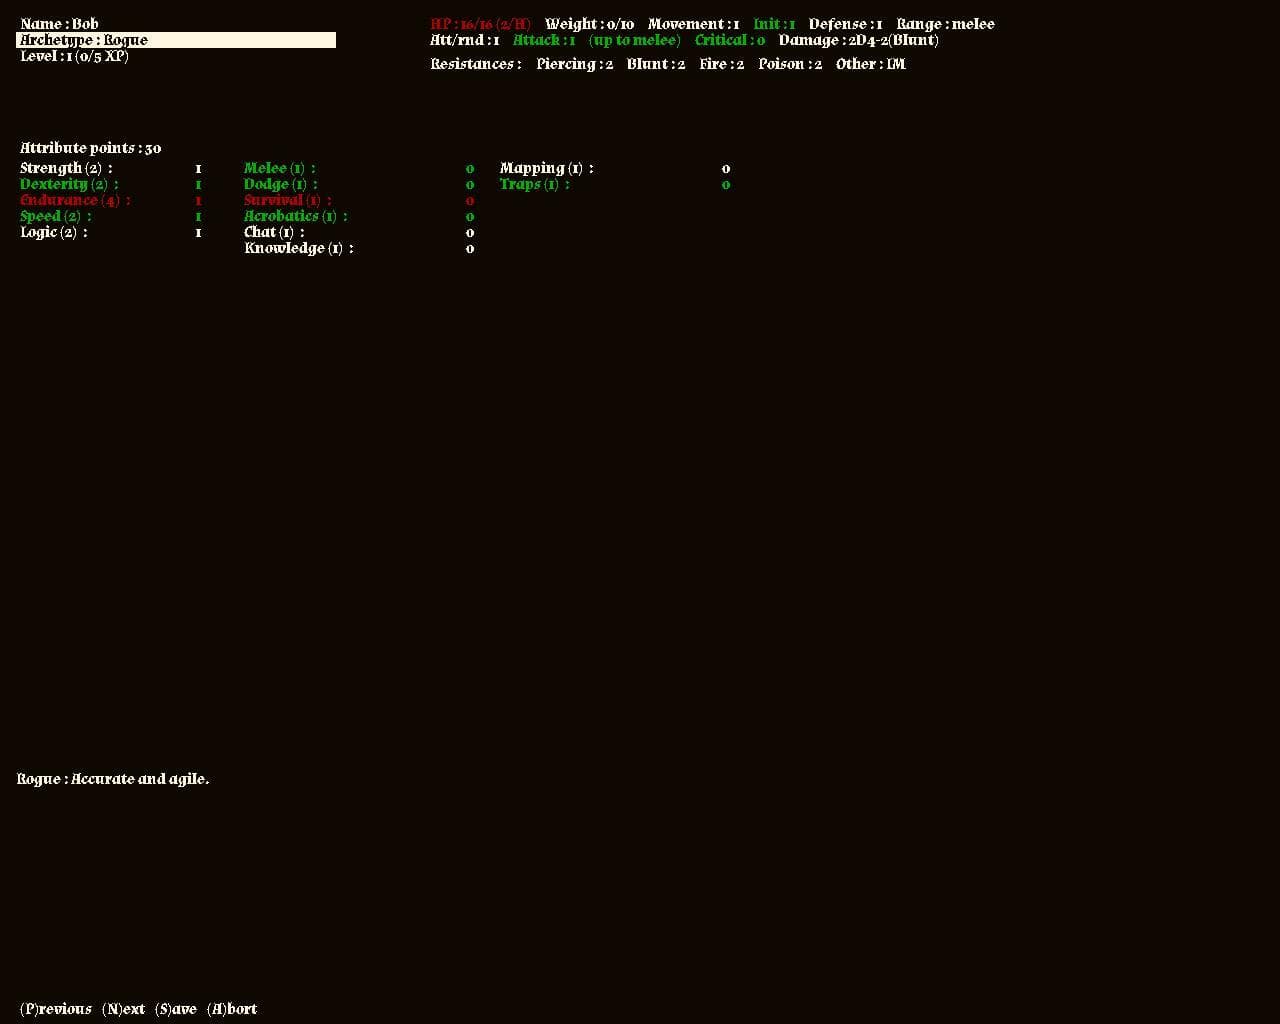Click the value 0 in Mapping row

(726, 169)
